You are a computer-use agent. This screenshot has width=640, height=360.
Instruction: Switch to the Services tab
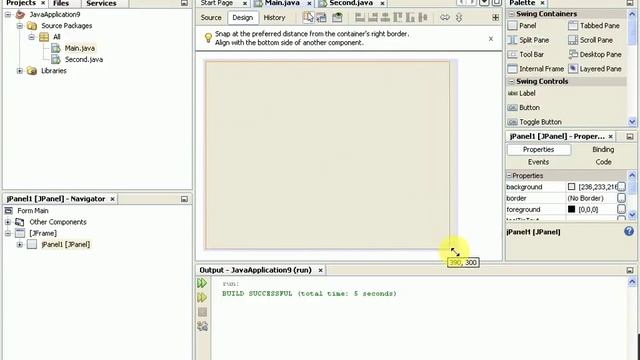click(101, 3)
